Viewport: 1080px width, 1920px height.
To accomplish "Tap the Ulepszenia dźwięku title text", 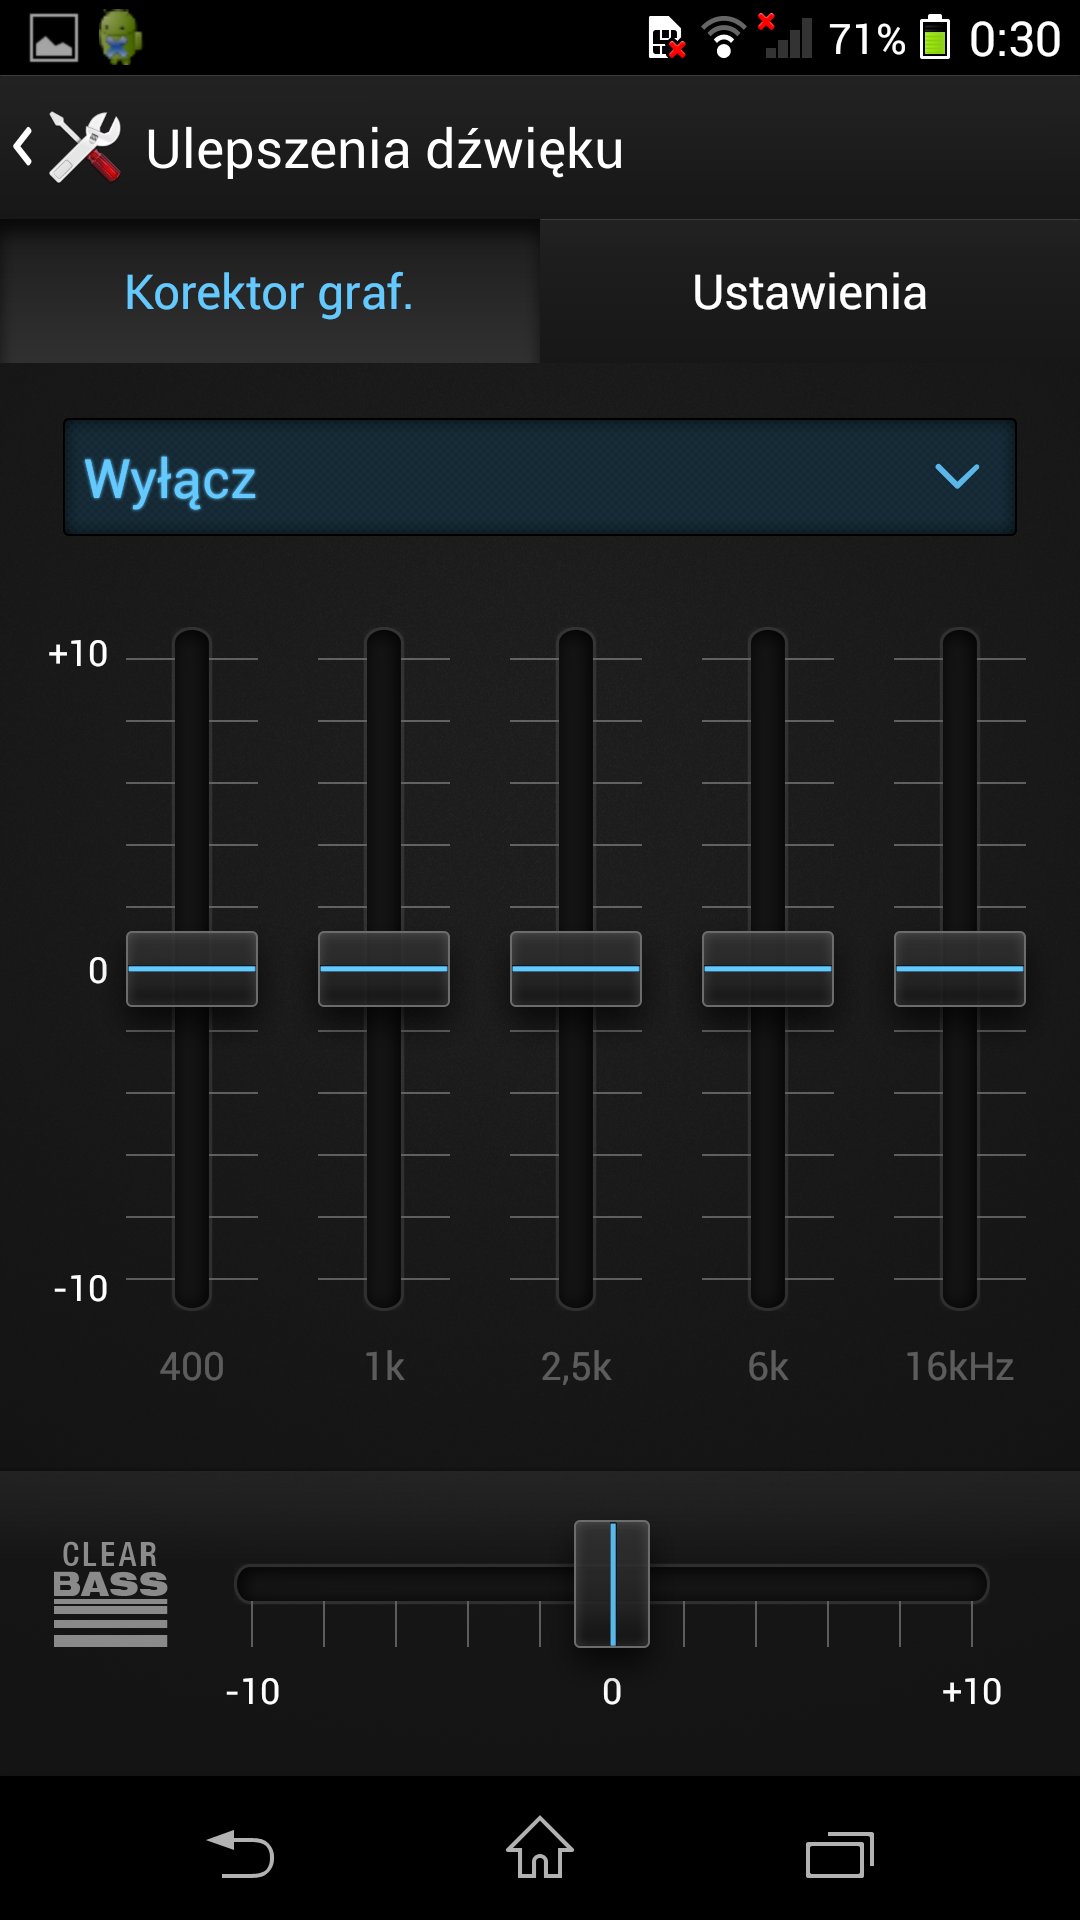I will tap(384, 149).
